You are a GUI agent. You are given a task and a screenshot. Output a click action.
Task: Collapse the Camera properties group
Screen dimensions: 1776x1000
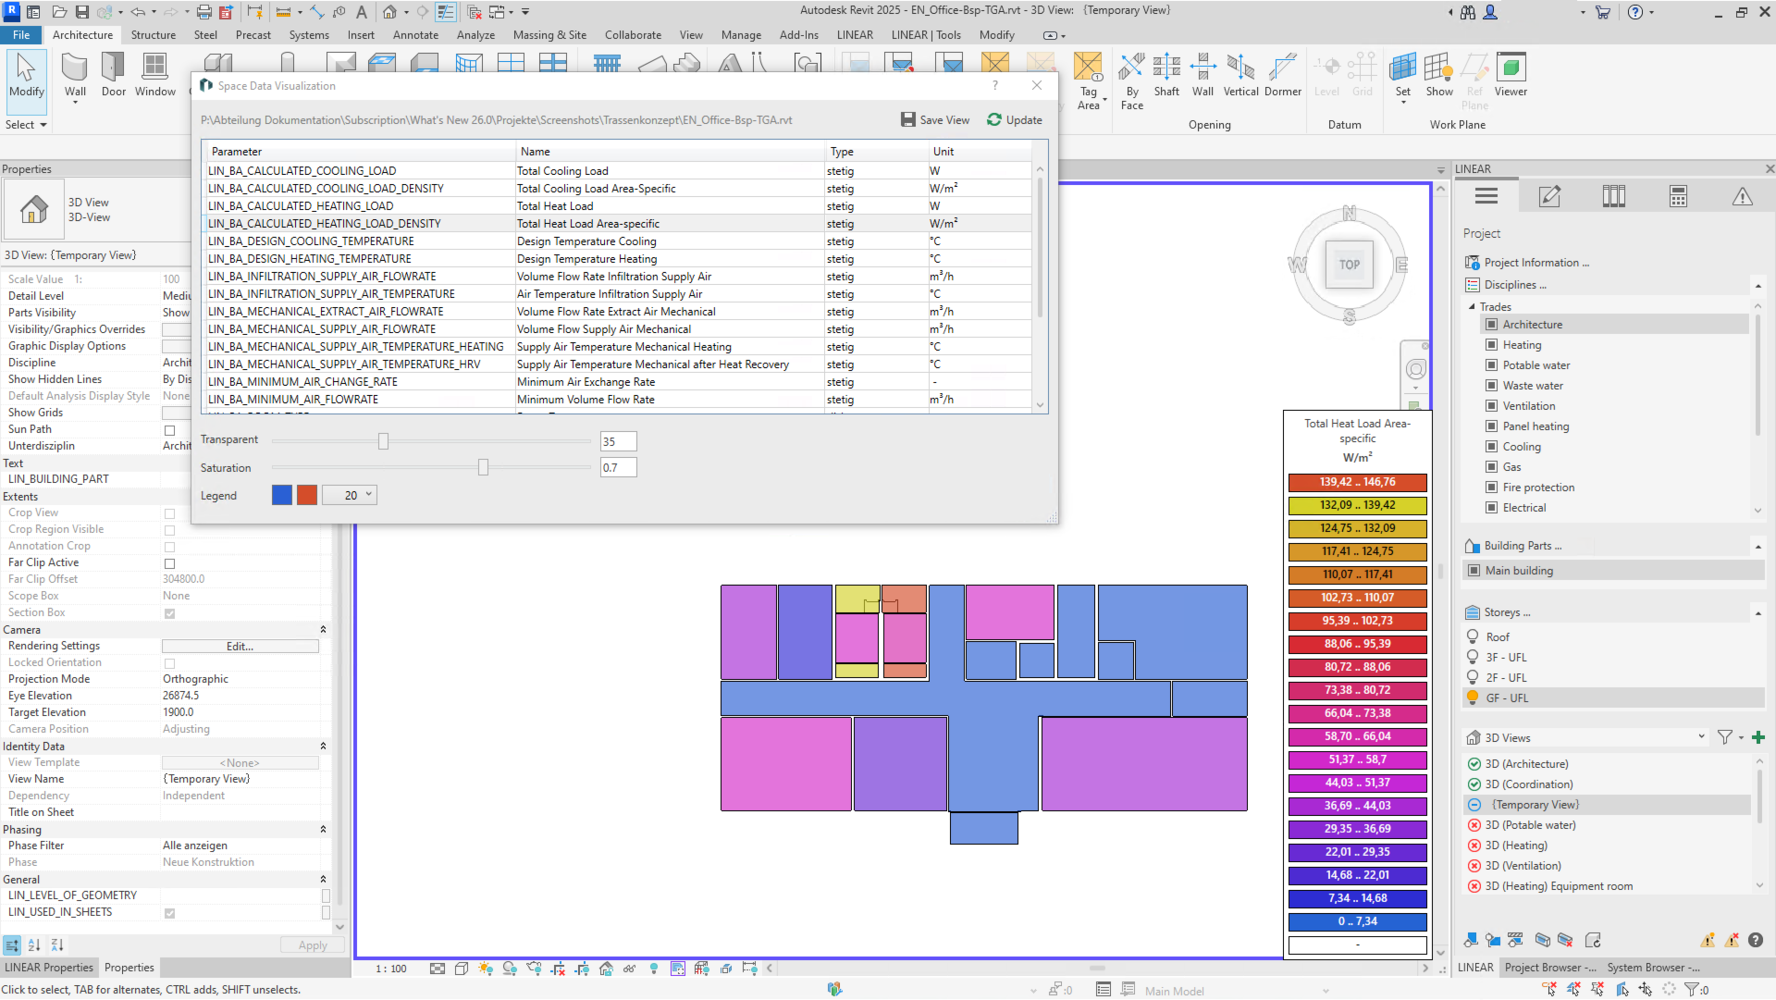323,630
